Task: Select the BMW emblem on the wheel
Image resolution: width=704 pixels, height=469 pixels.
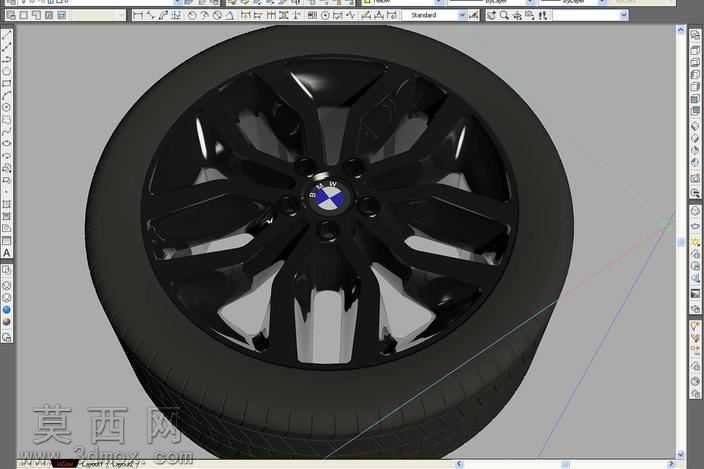Action: coord(331,196)
